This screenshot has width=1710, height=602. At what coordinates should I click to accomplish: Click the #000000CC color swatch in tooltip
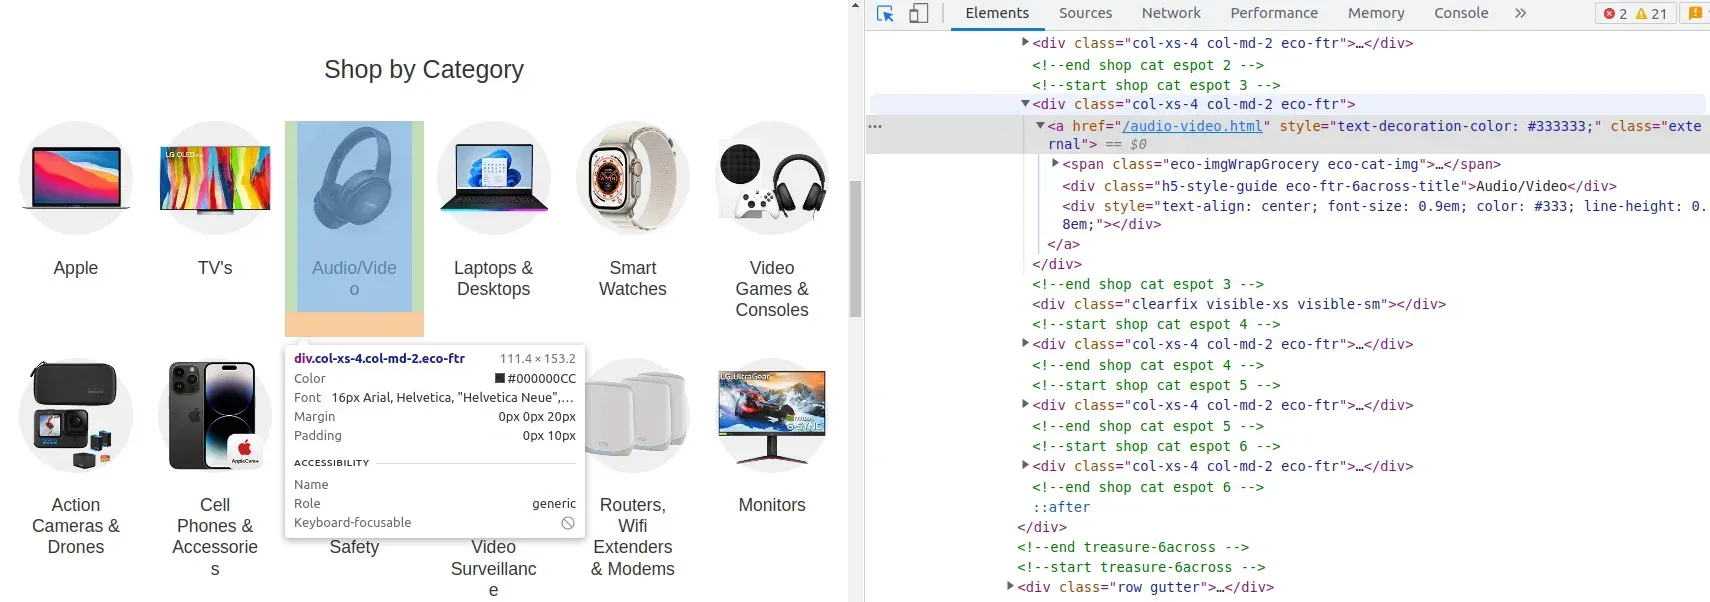coord(500,378)
